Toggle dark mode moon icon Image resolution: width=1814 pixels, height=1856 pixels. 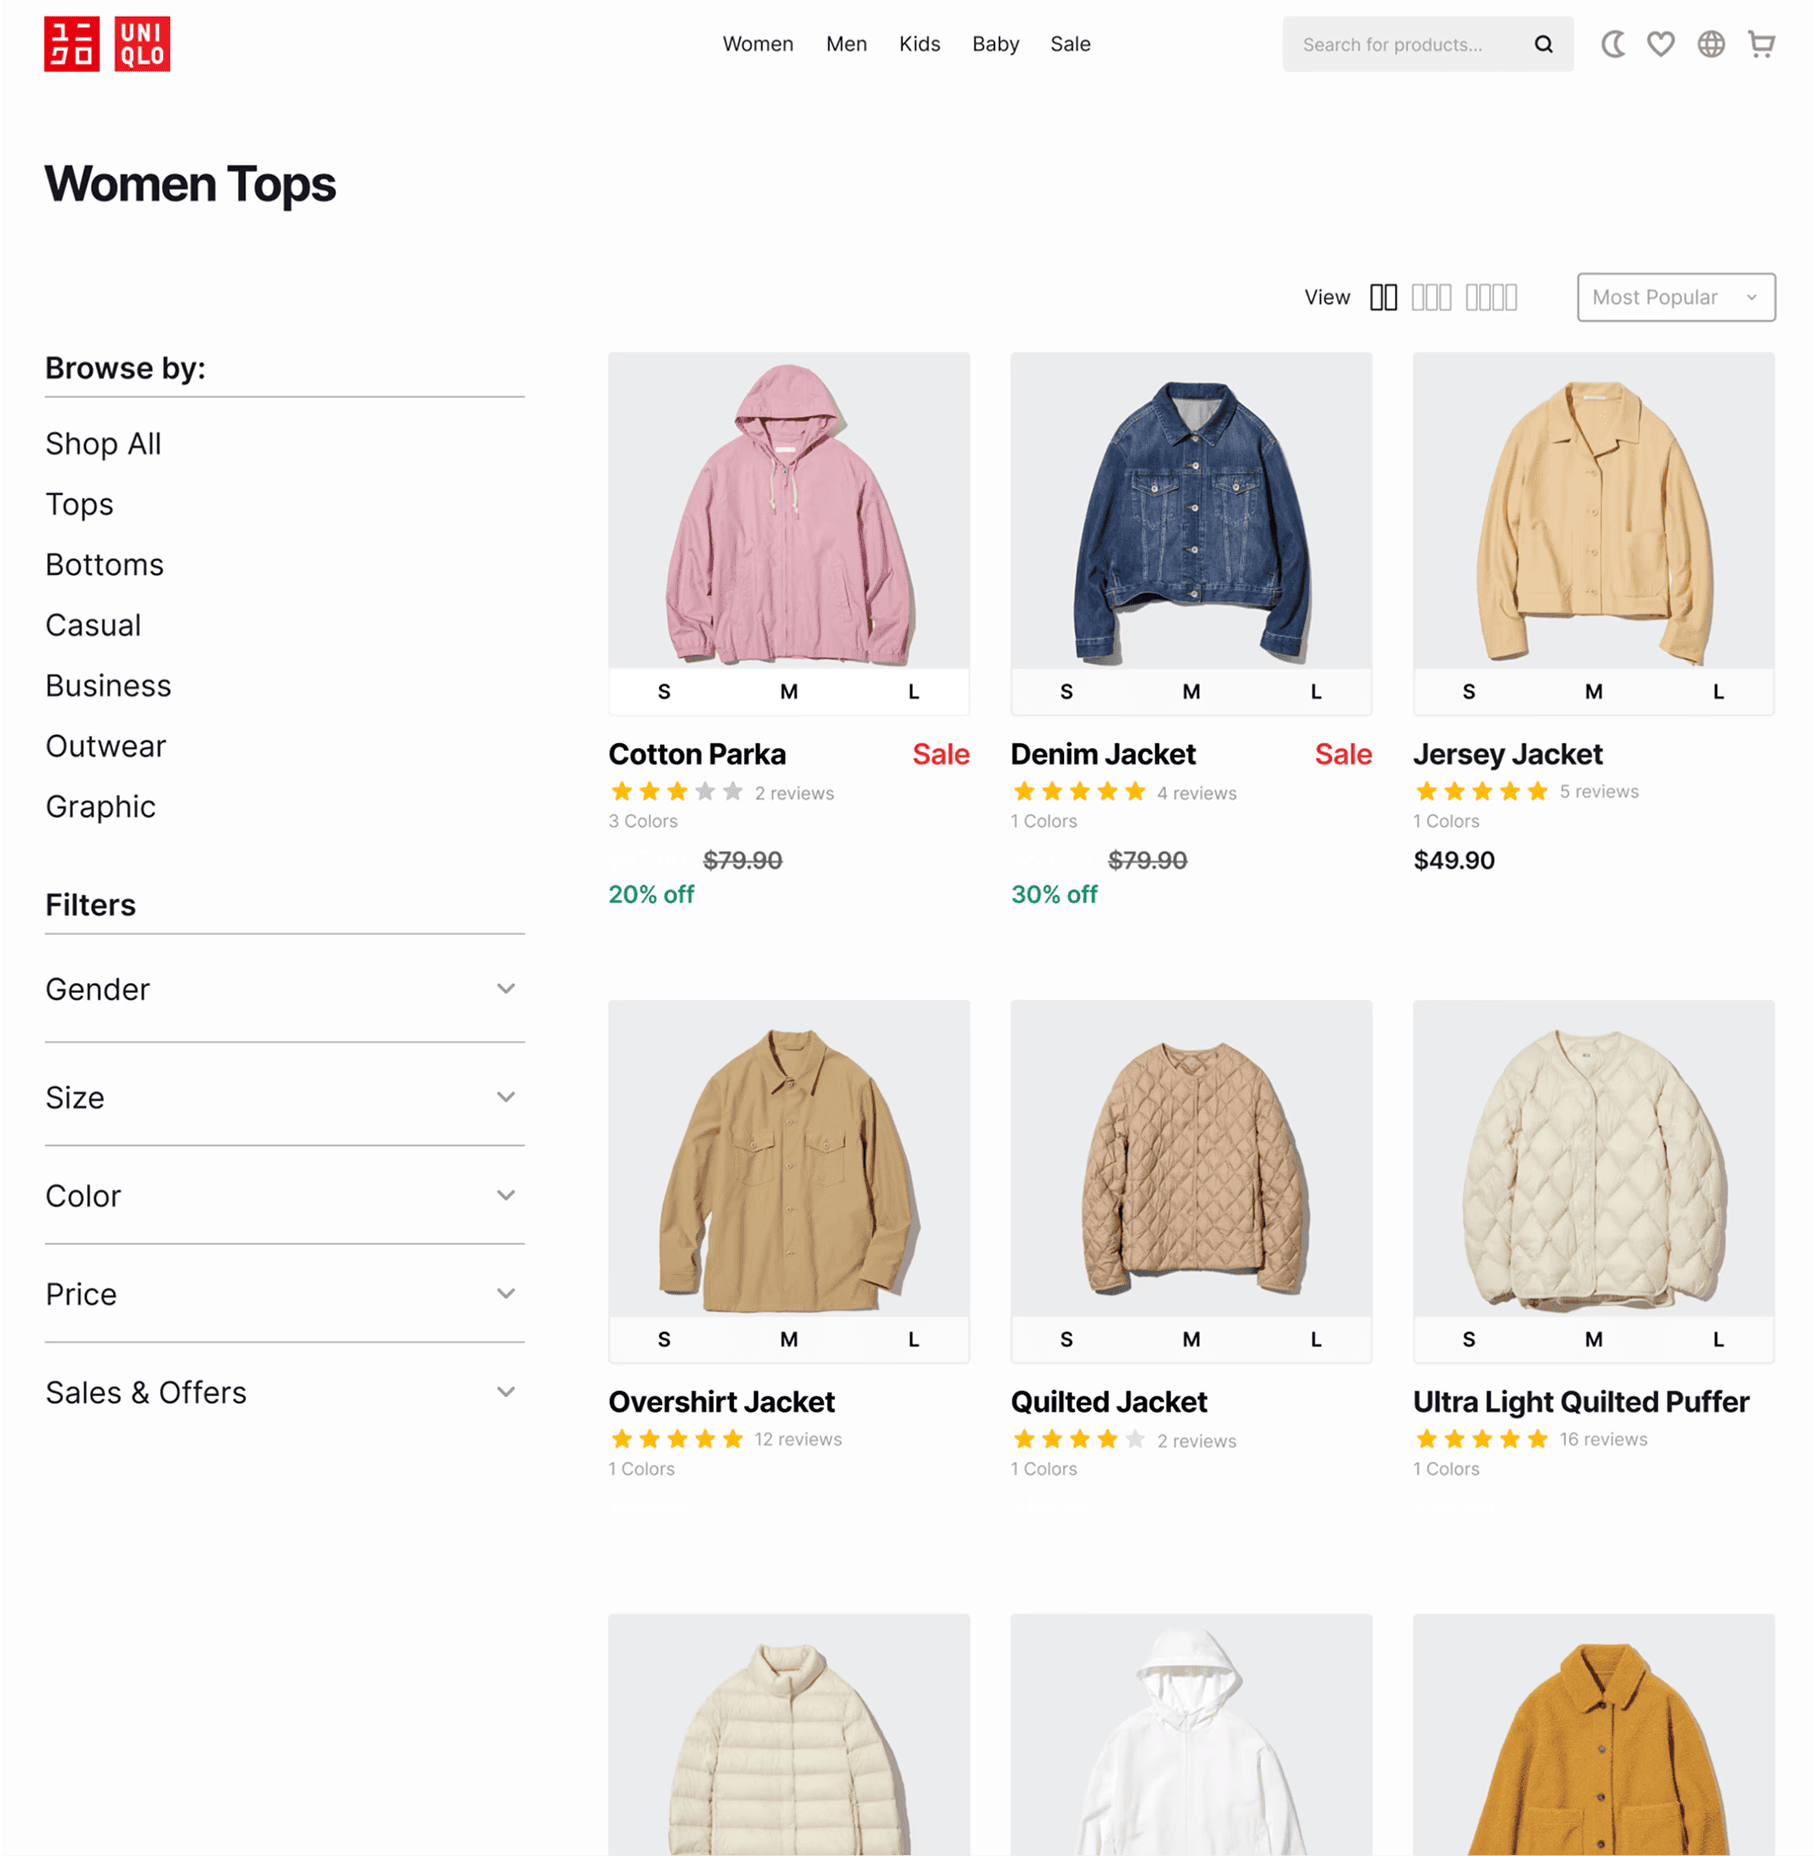pyautogui.click(x=1613, y=44)
